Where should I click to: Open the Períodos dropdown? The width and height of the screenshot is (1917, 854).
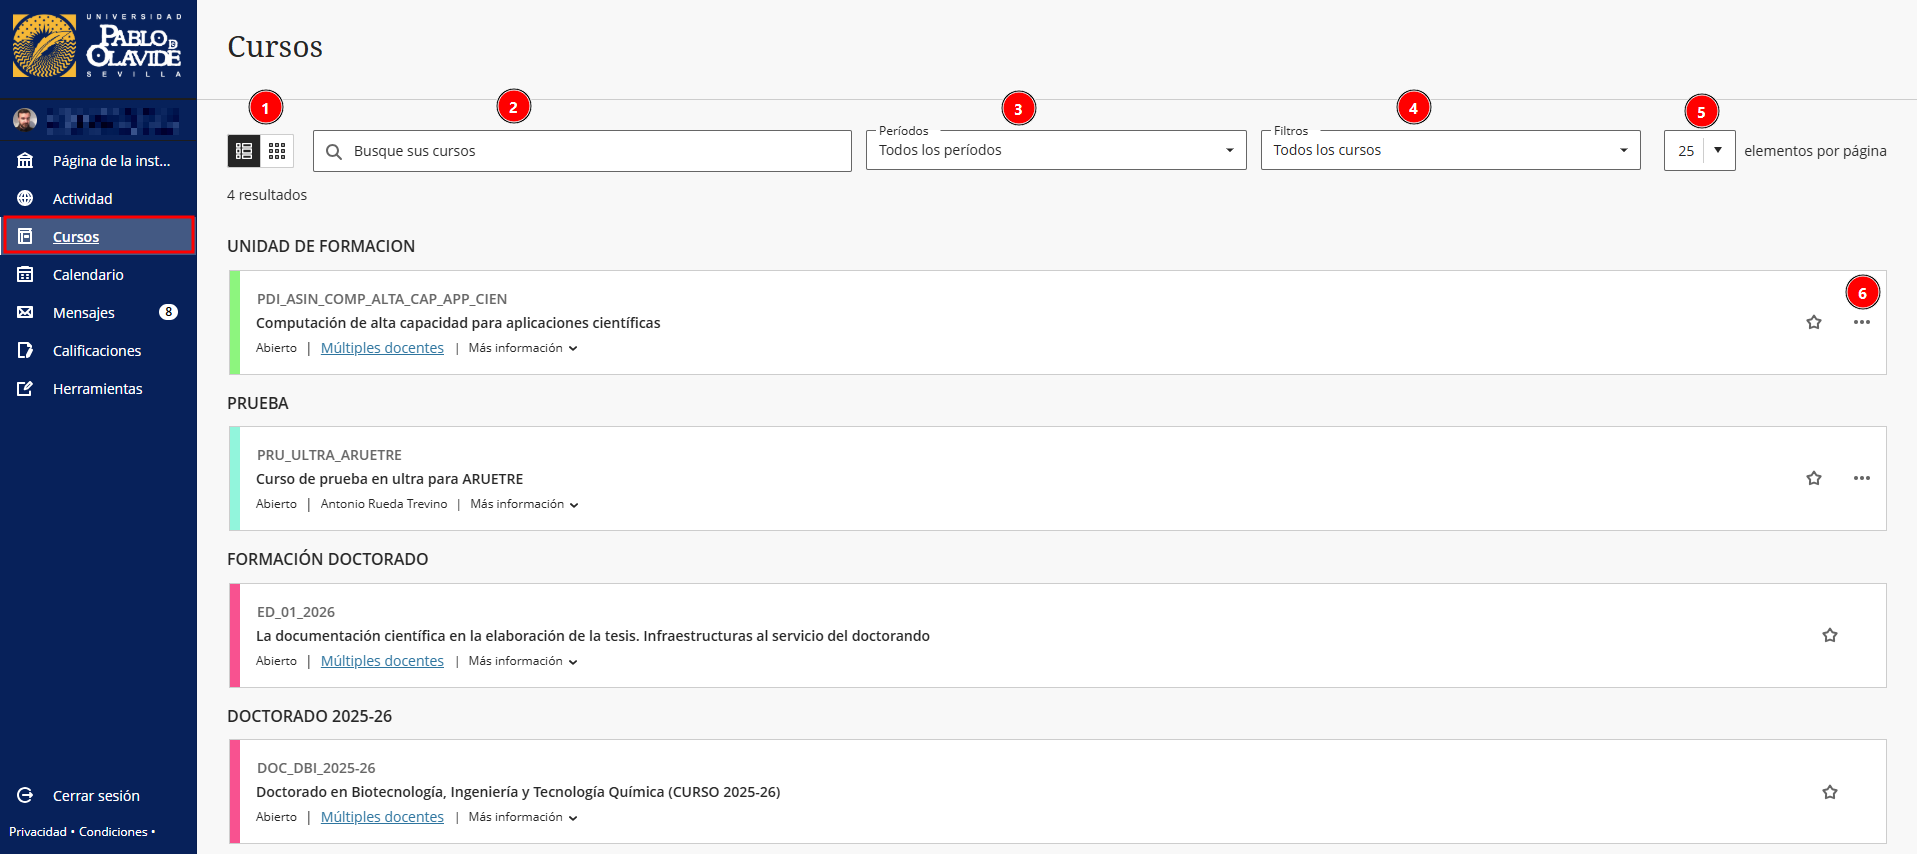click(x=1055, y=150)
